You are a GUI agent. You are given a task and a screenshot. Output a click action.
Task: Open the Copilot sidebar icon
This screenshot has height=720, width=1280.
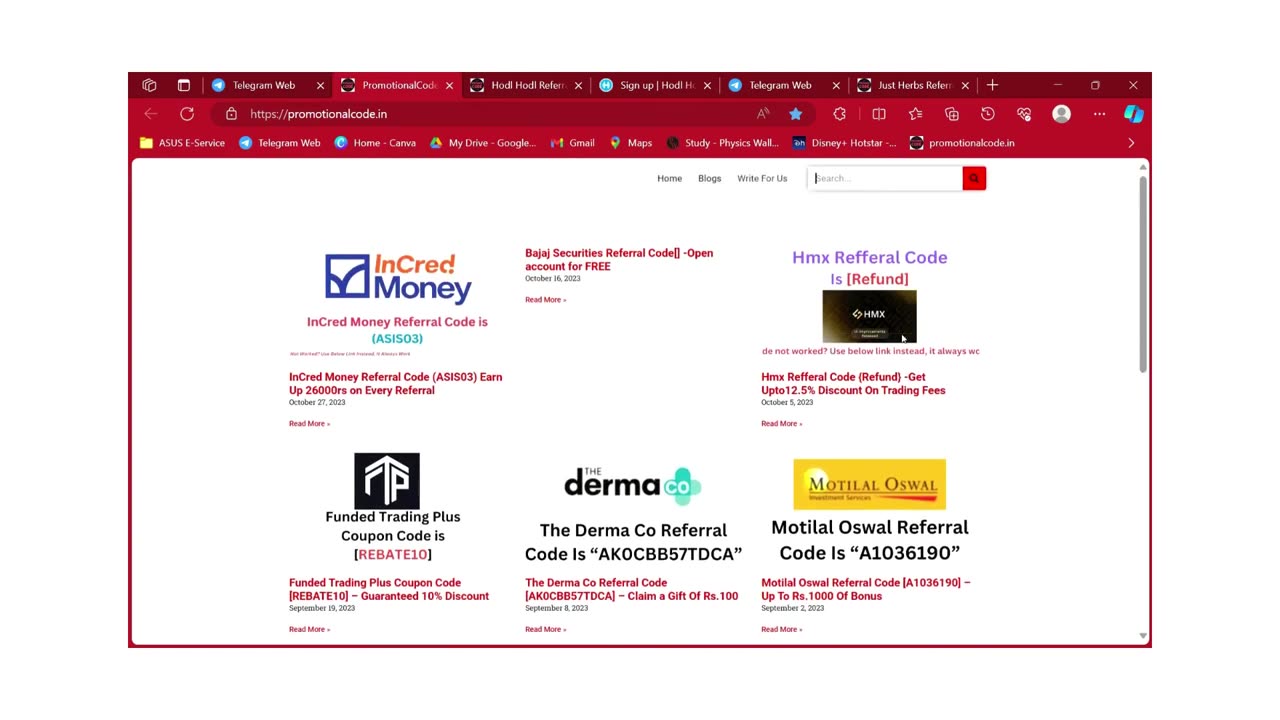coord(1133,114)
